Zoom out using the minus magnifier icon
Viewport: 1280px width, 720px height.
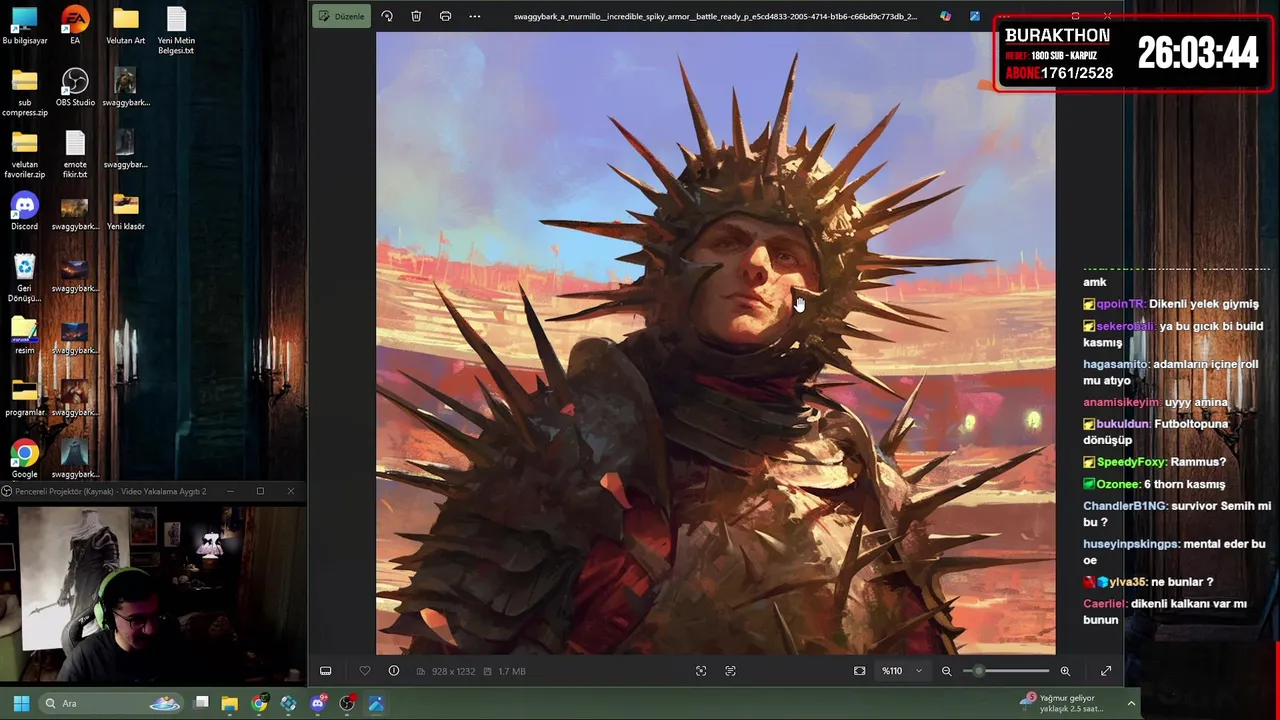946,671
